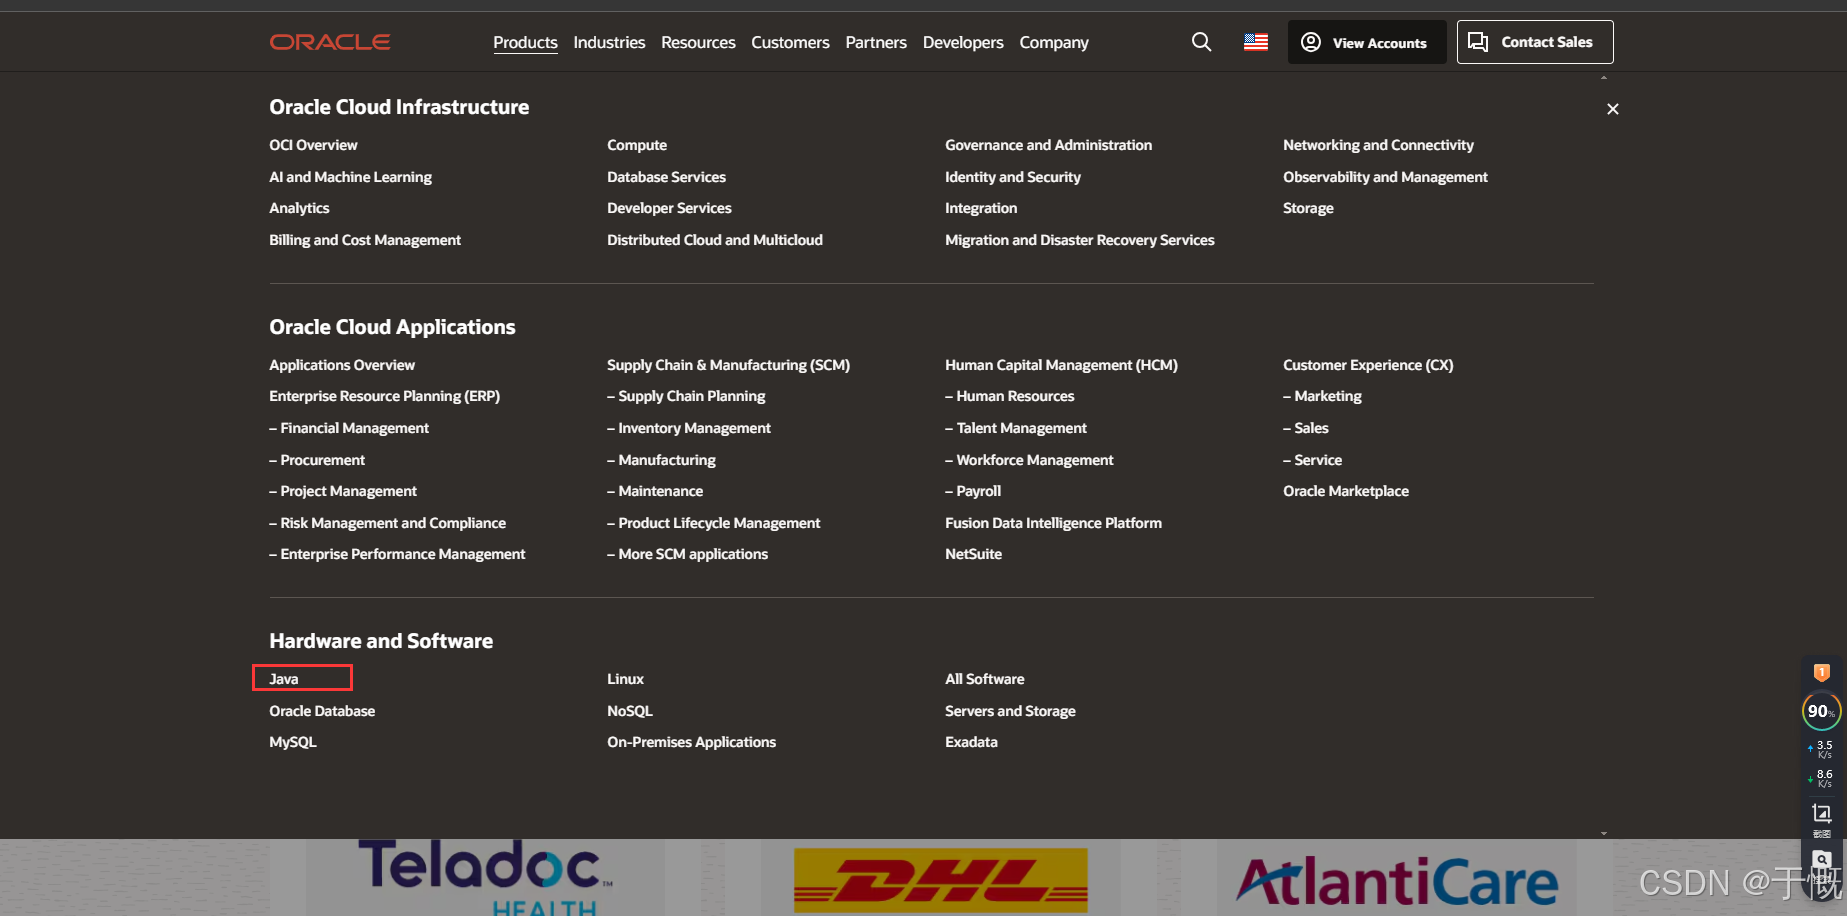
Task: Open AI and Machine Learning link
Action: click(350, 177)
